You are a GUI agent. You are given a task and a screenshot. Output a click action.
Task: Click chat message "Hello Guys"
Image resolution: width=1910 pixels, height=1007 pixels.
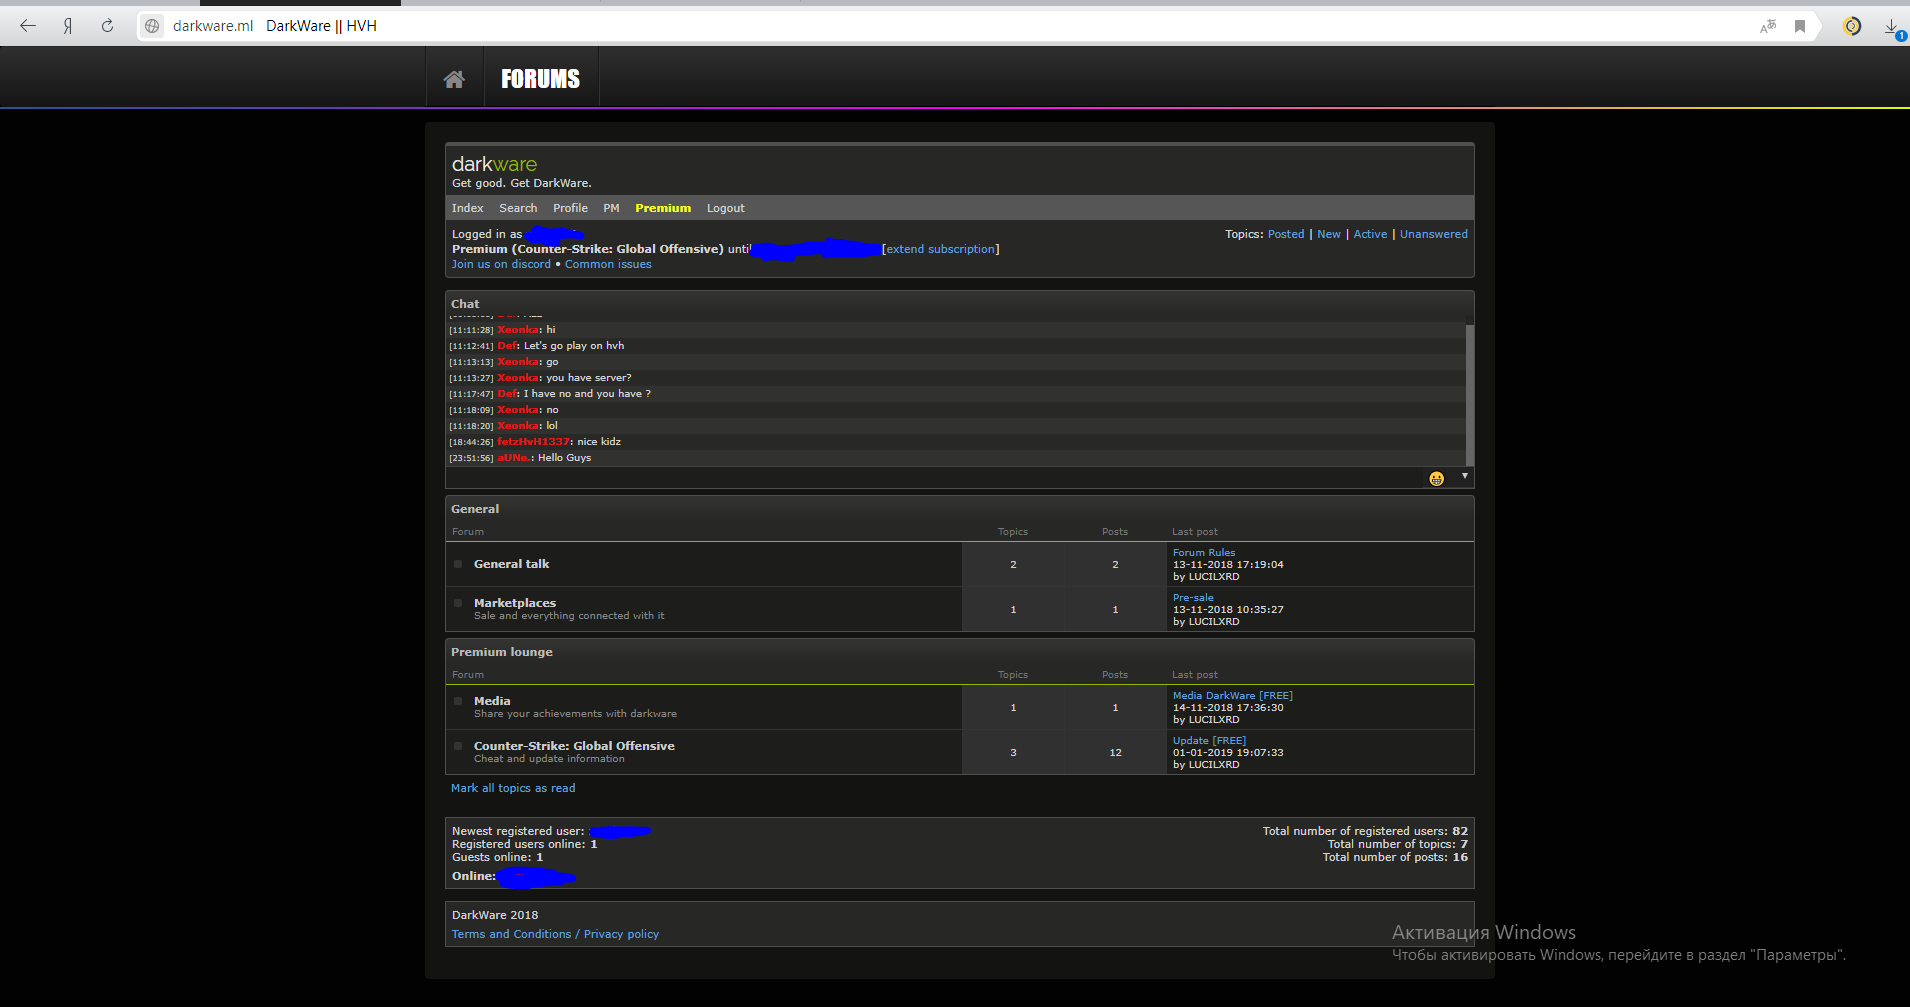click(564, 458)
